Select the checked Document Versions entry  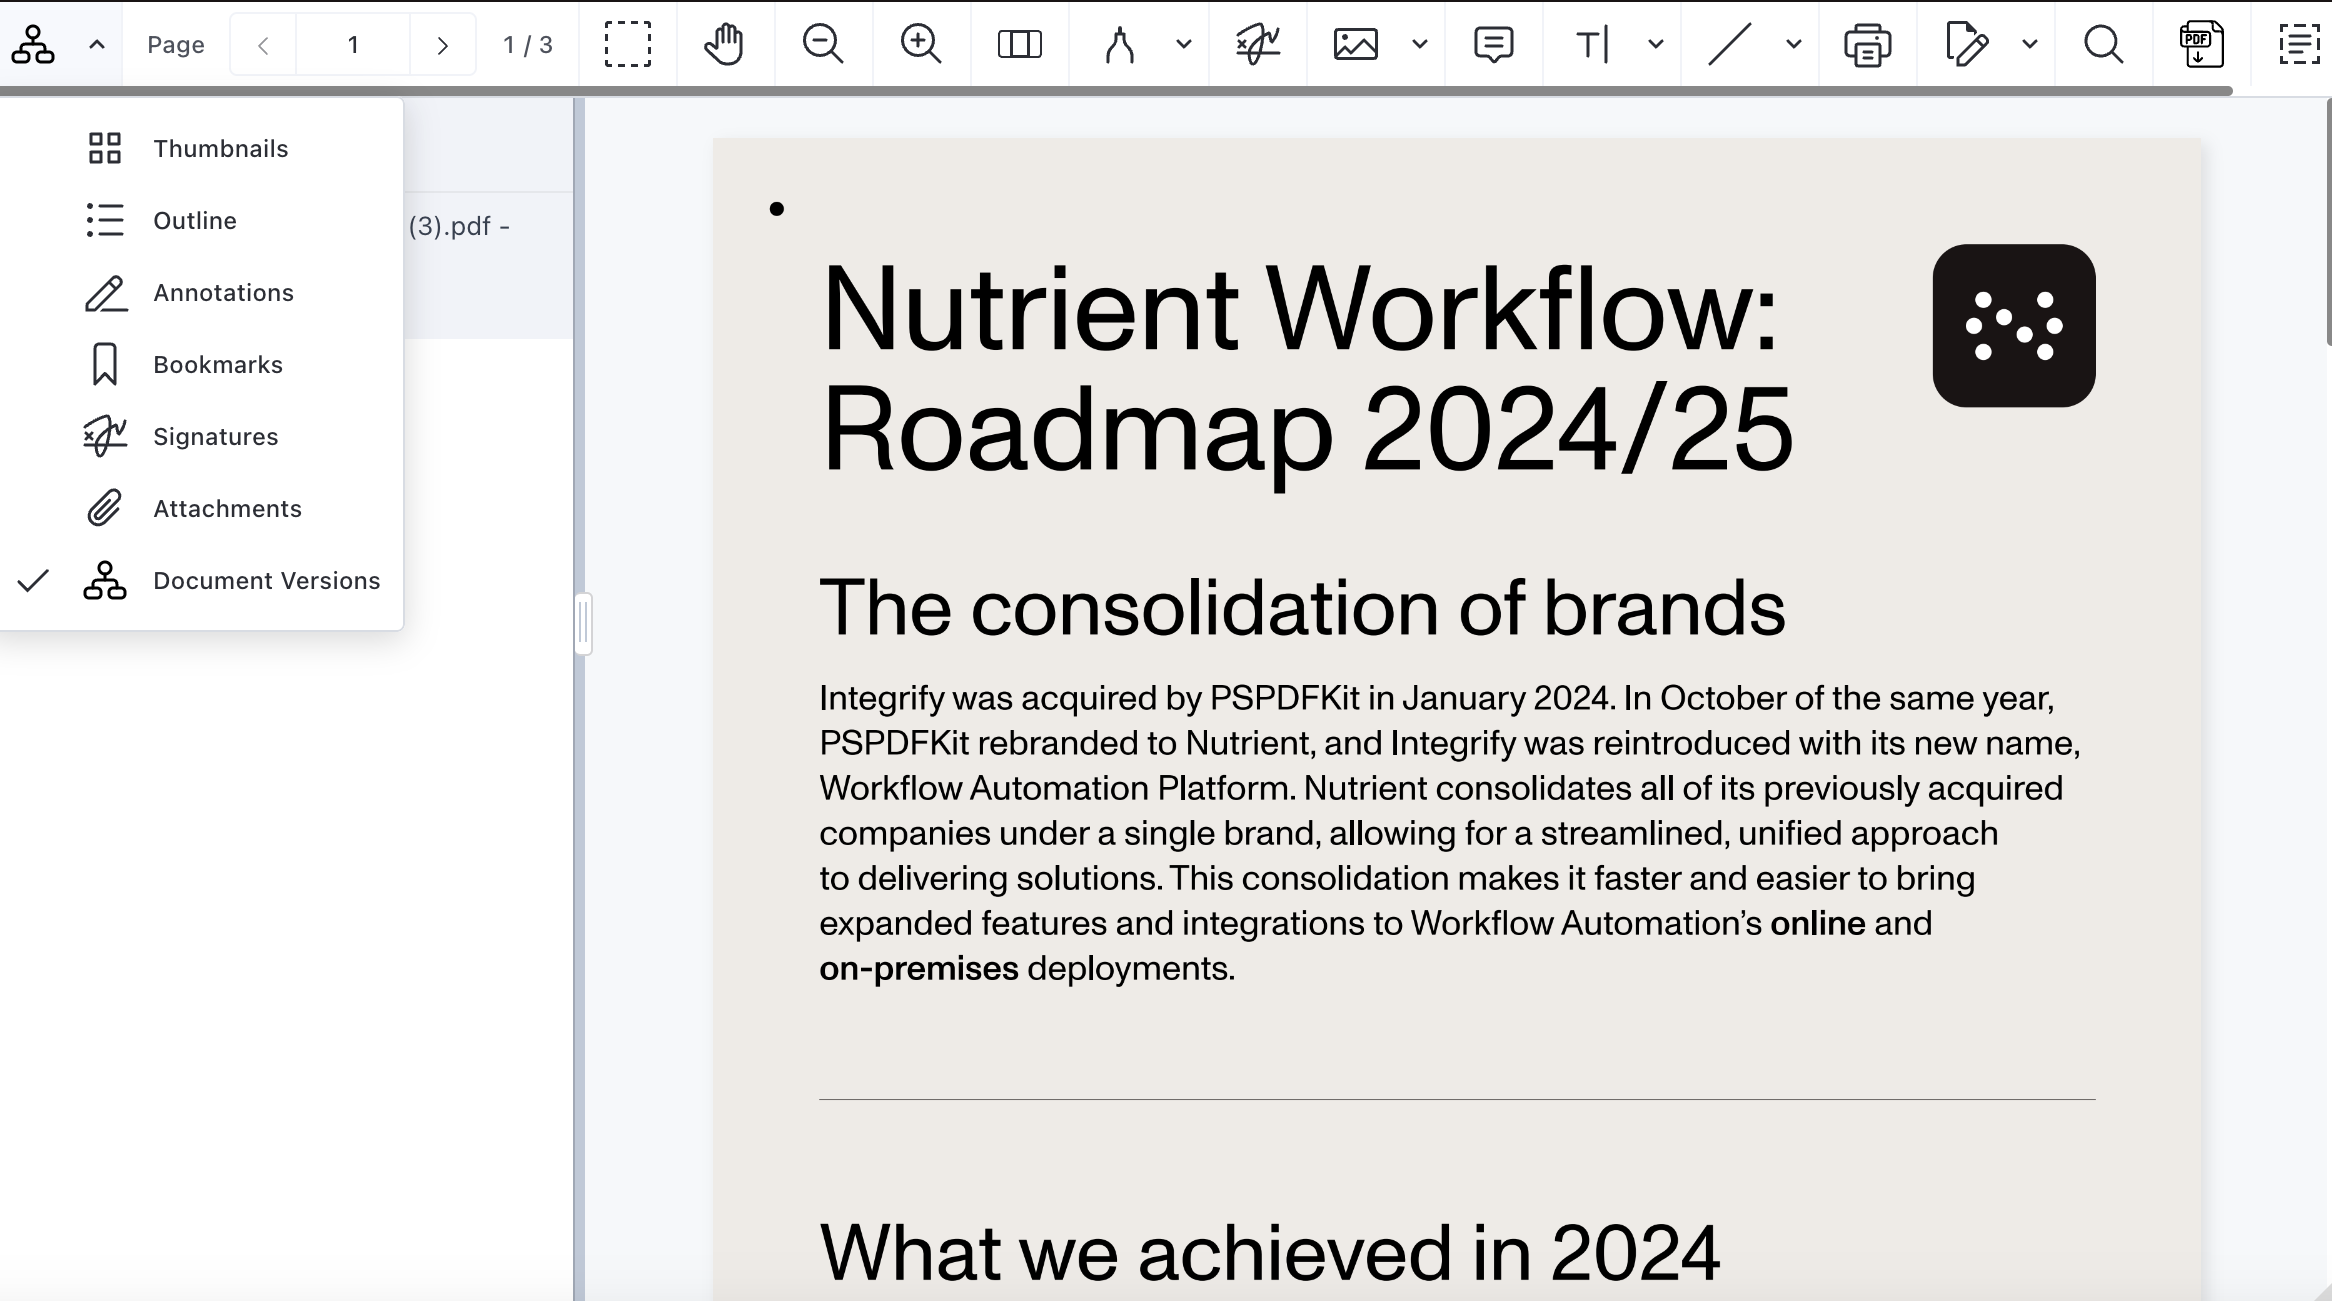pyautogui.click(x=202, y=581)
